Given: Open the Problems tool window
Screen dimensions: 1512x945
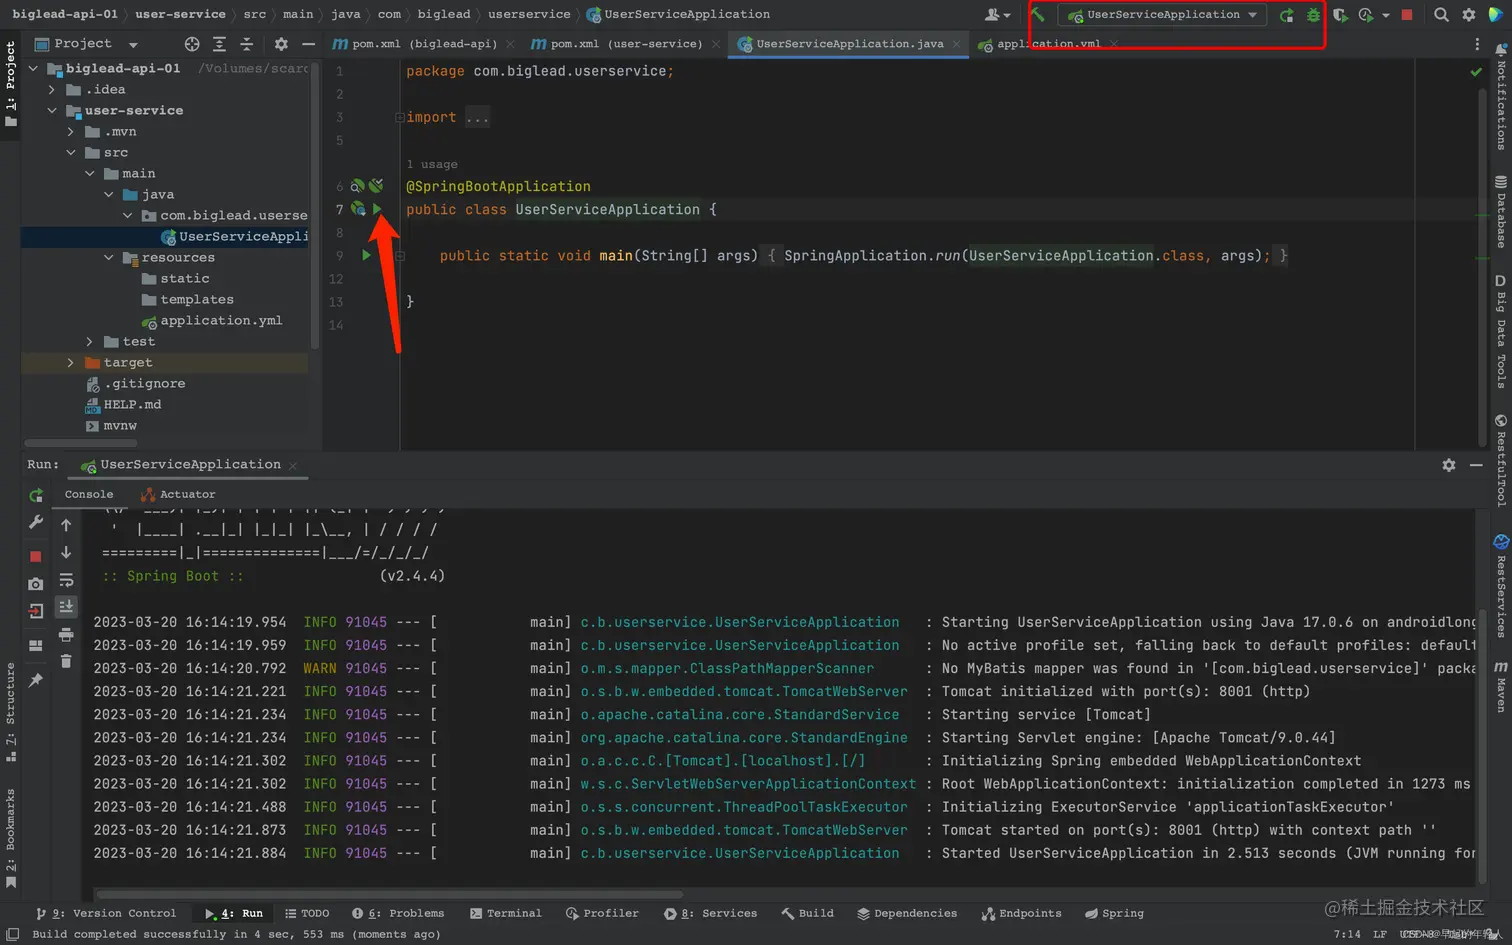Looking at the screenshot, I should (398, 913).
